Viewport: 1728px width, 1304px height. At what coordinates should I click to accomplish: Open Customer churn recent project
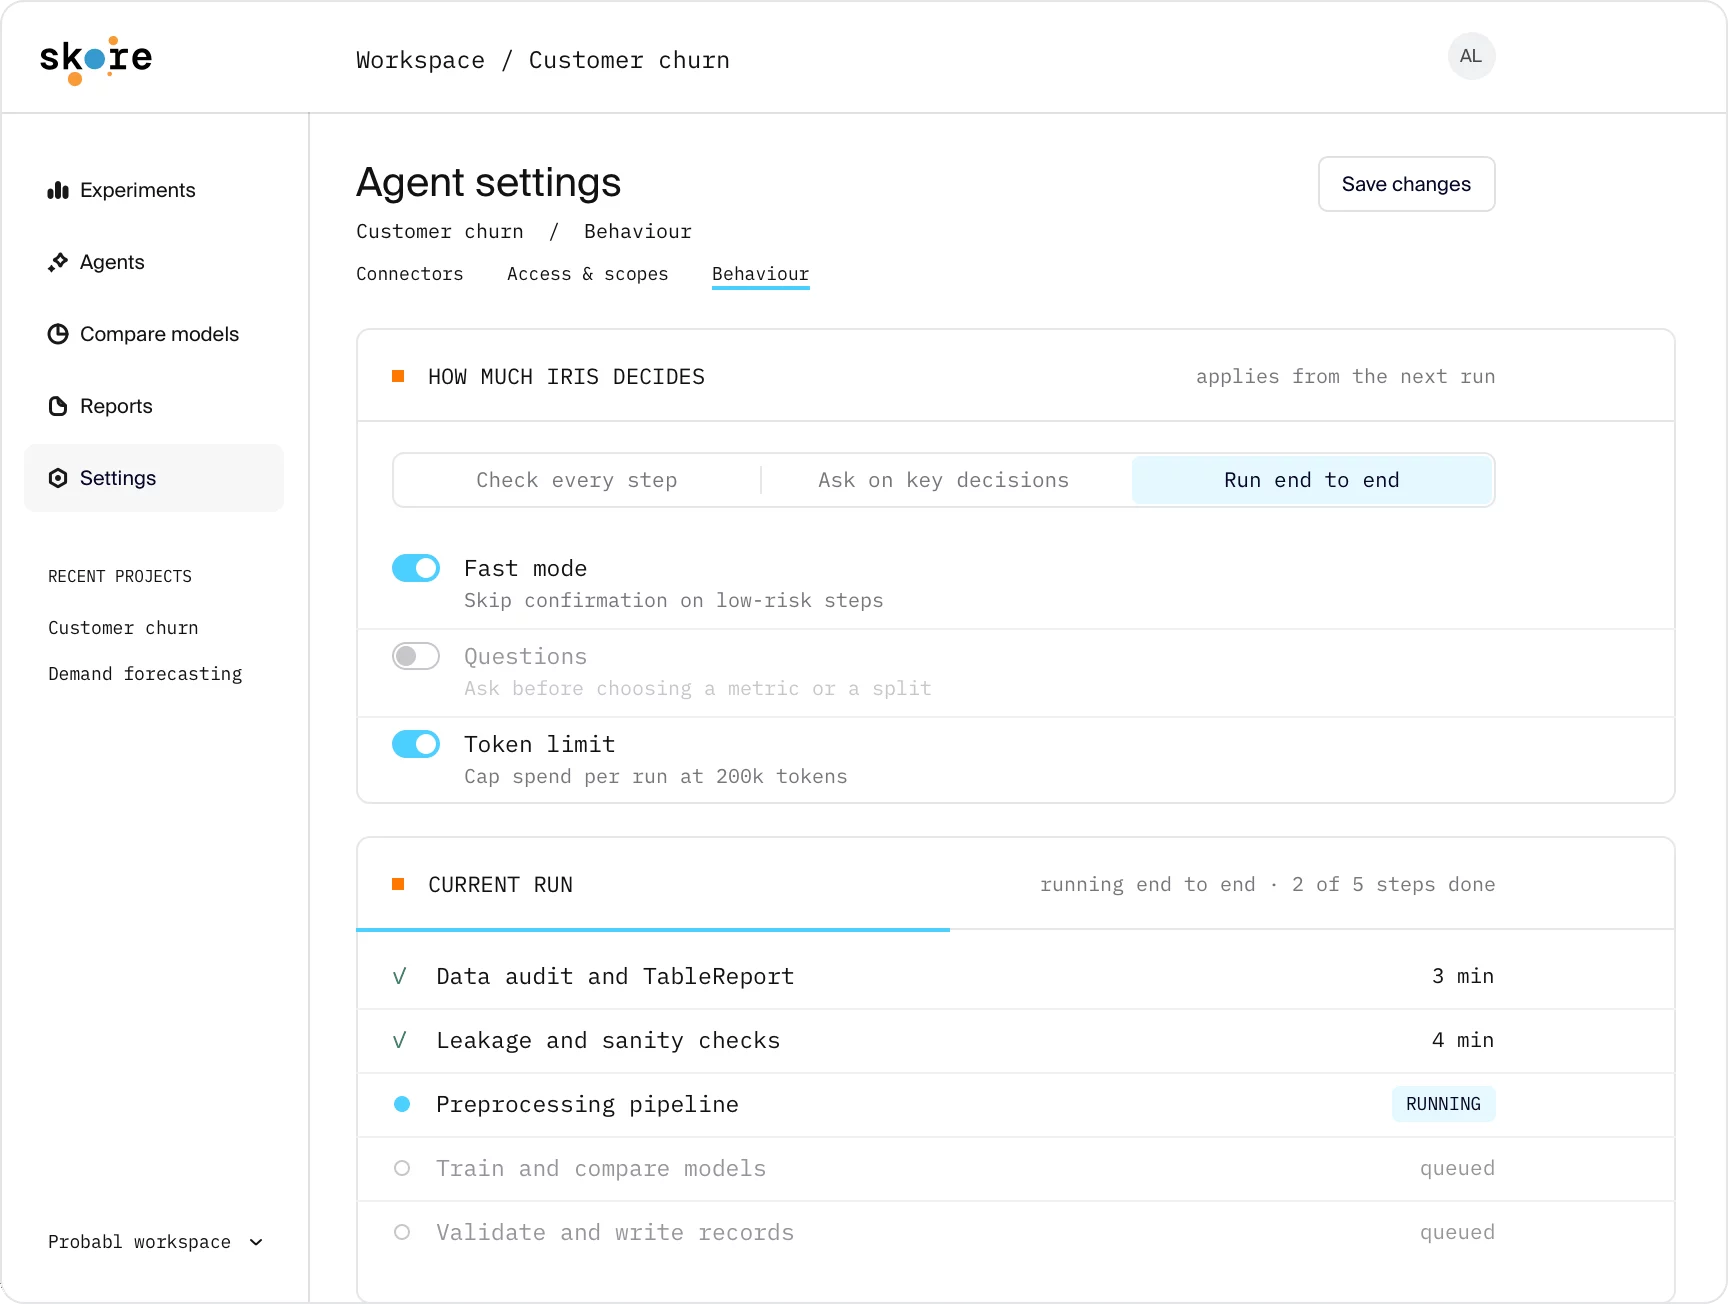[x=123, y=628]
